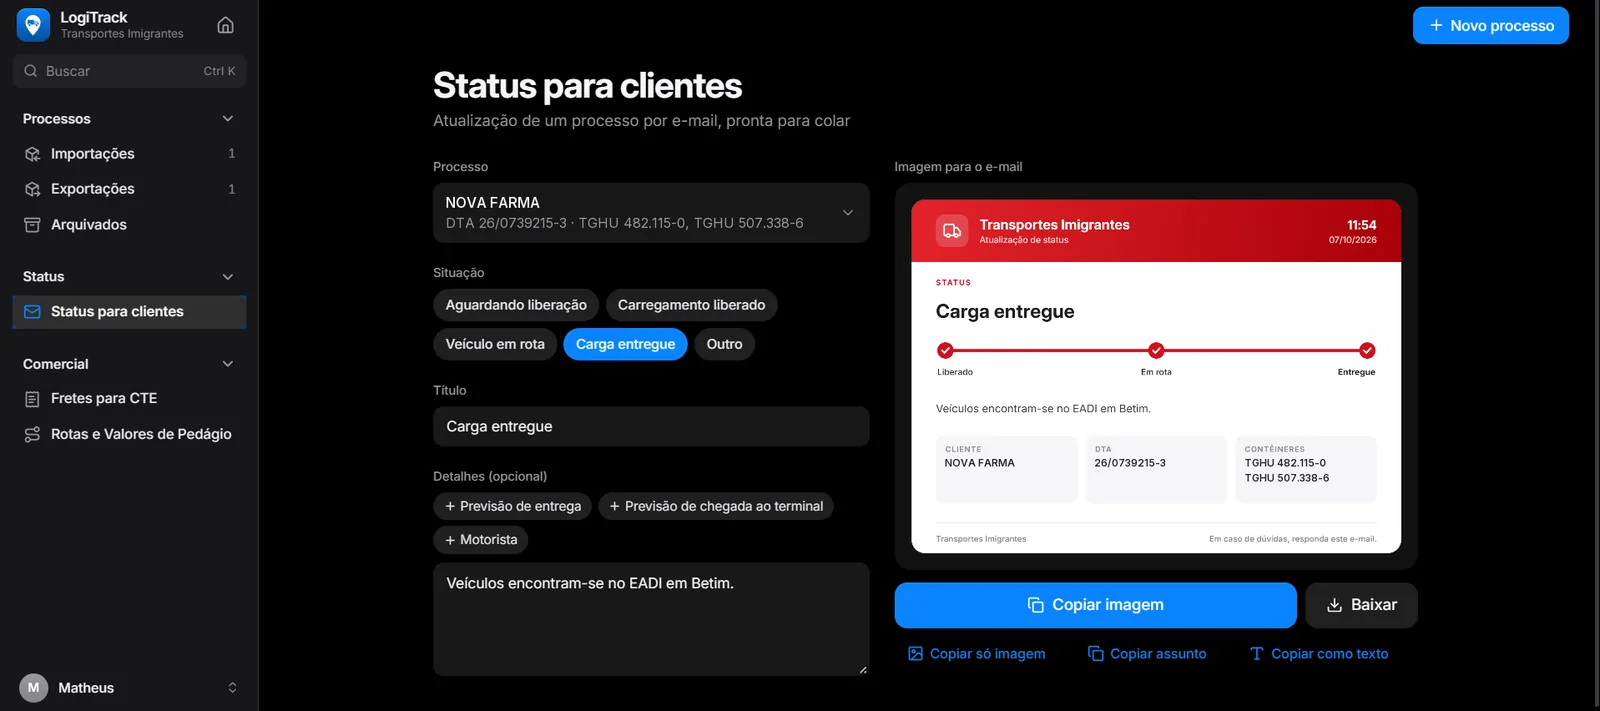Click the Rotas e Valores de Pedágio route icon

pos(32,434)
